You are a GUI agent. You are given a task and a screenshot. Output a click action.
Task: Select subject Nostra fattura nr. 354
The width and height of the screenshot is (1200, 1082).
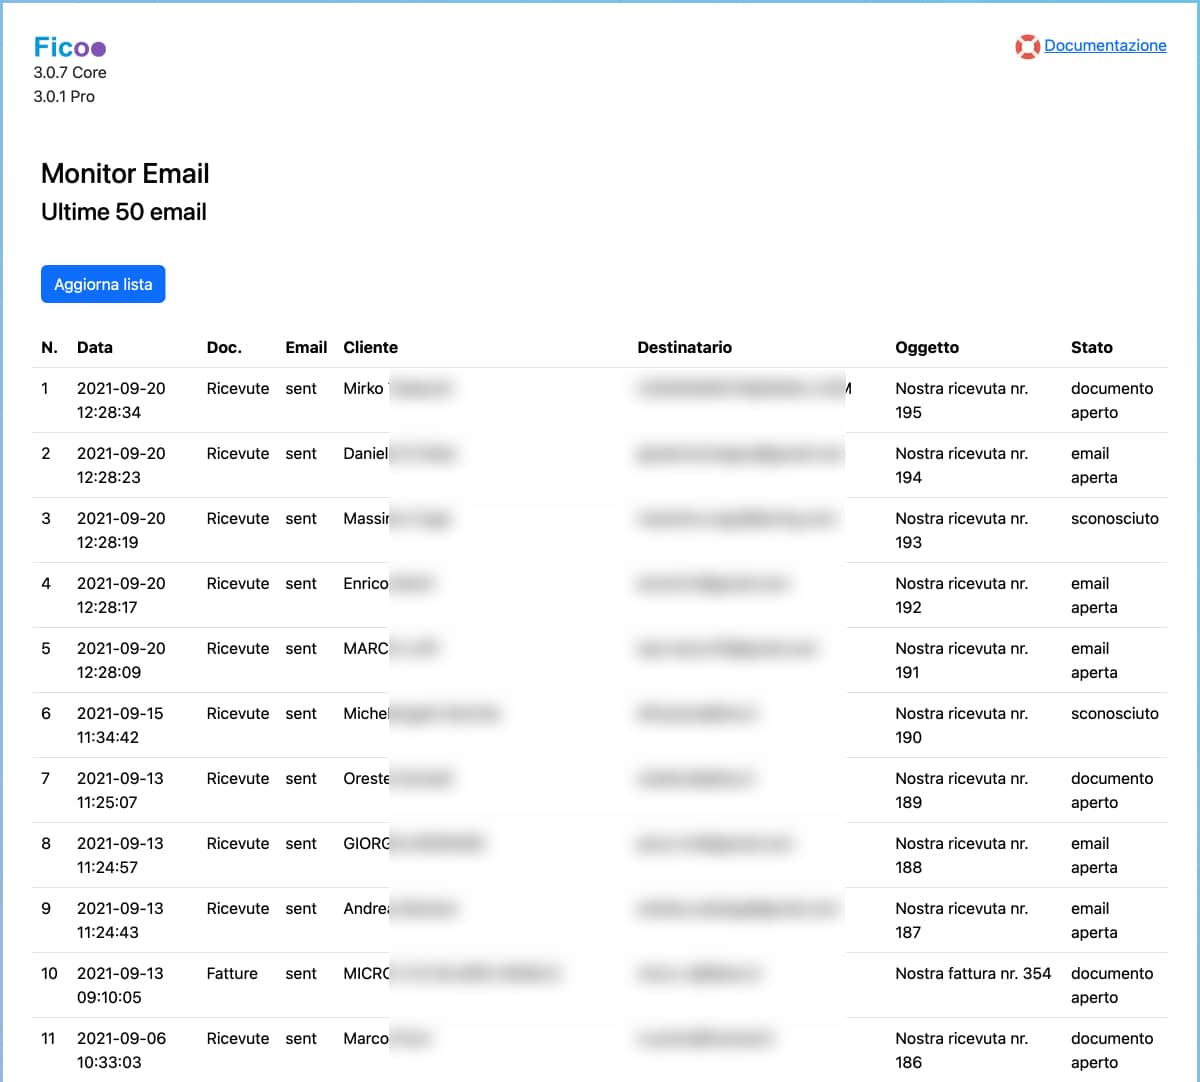[x=972, y=974]
